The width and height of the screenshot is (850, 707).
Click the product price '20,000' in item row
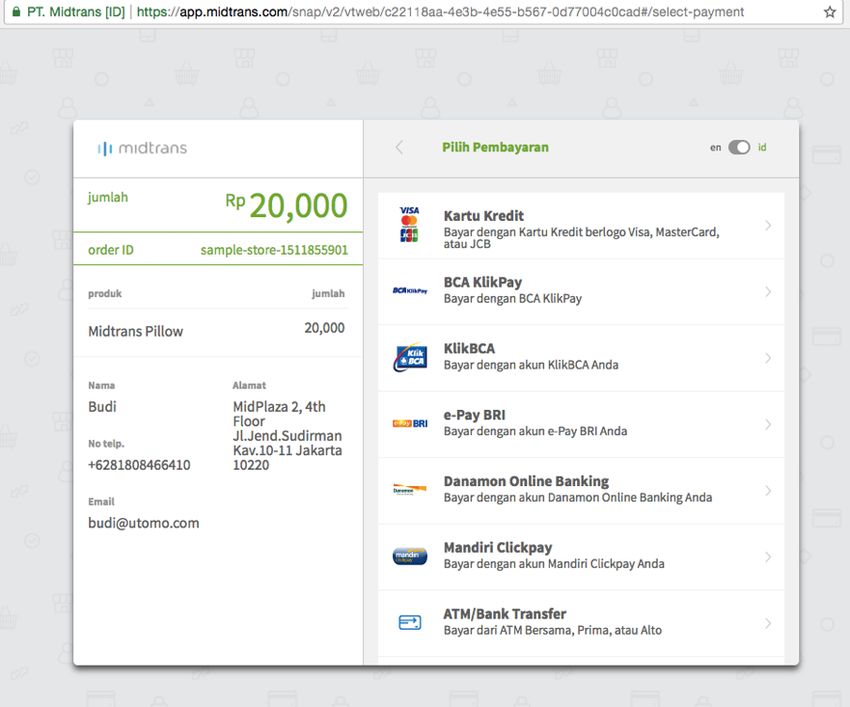point(324,327)
